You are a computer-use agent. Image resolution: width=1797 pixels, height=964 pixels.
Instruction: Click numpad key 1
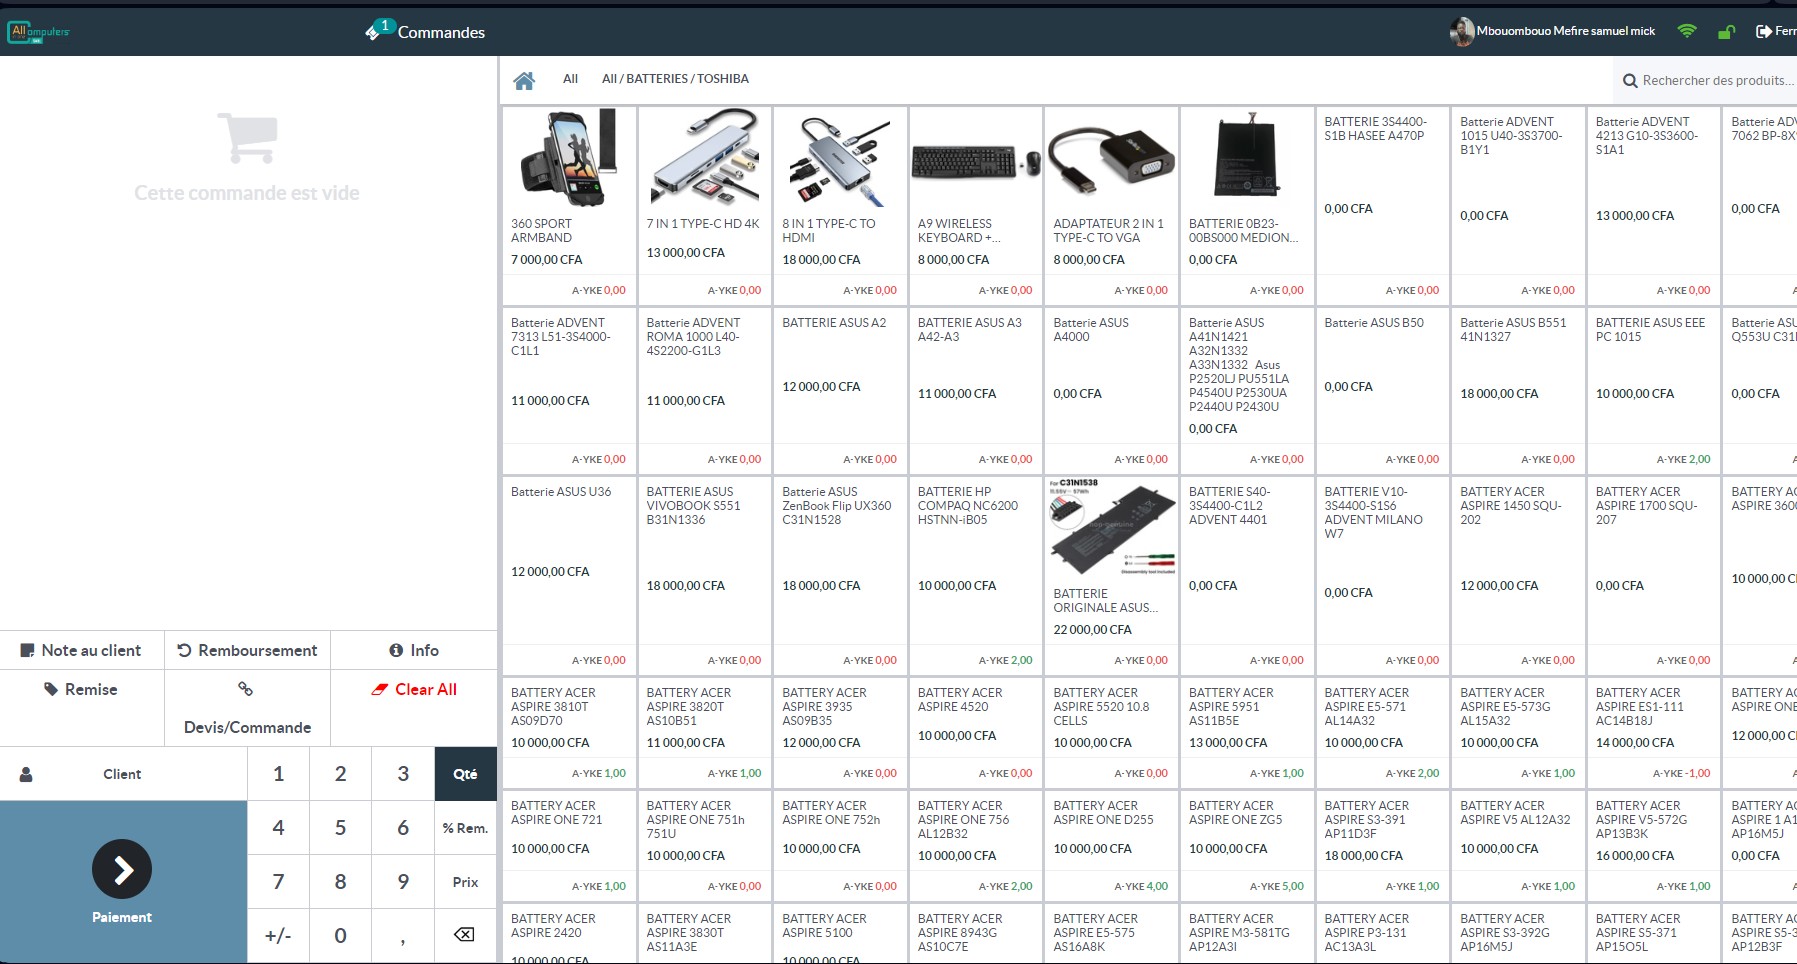tap(278, 774)
